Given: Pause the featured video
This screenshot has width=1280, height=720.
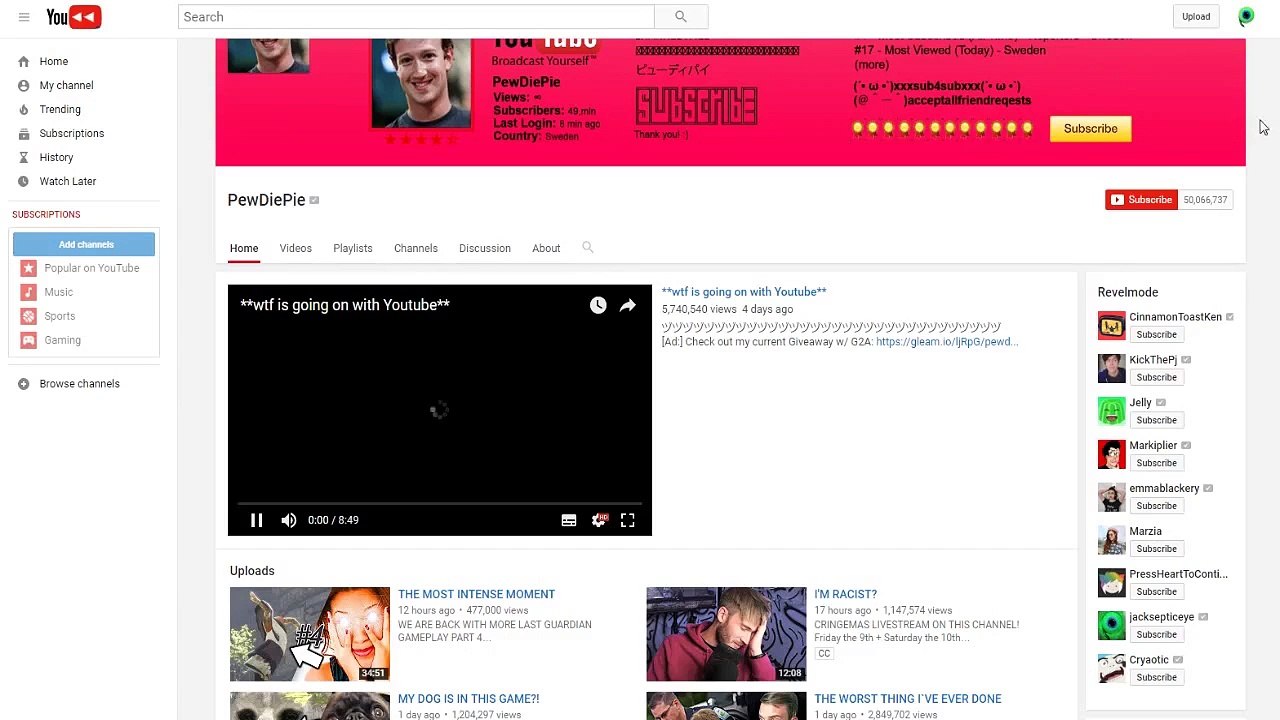Looking at the screenshot, I should click(x=256, y=520).
